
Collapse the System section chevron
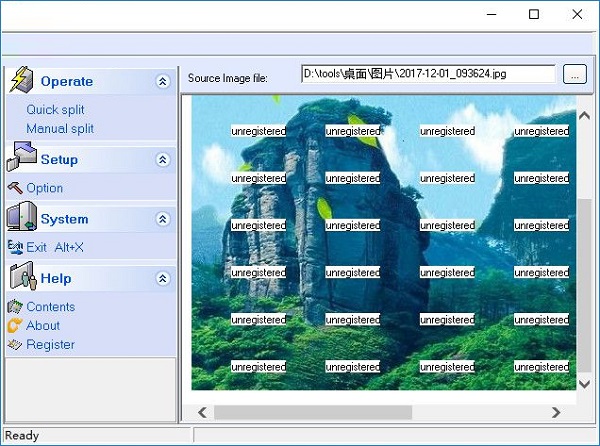pos(163,219)
